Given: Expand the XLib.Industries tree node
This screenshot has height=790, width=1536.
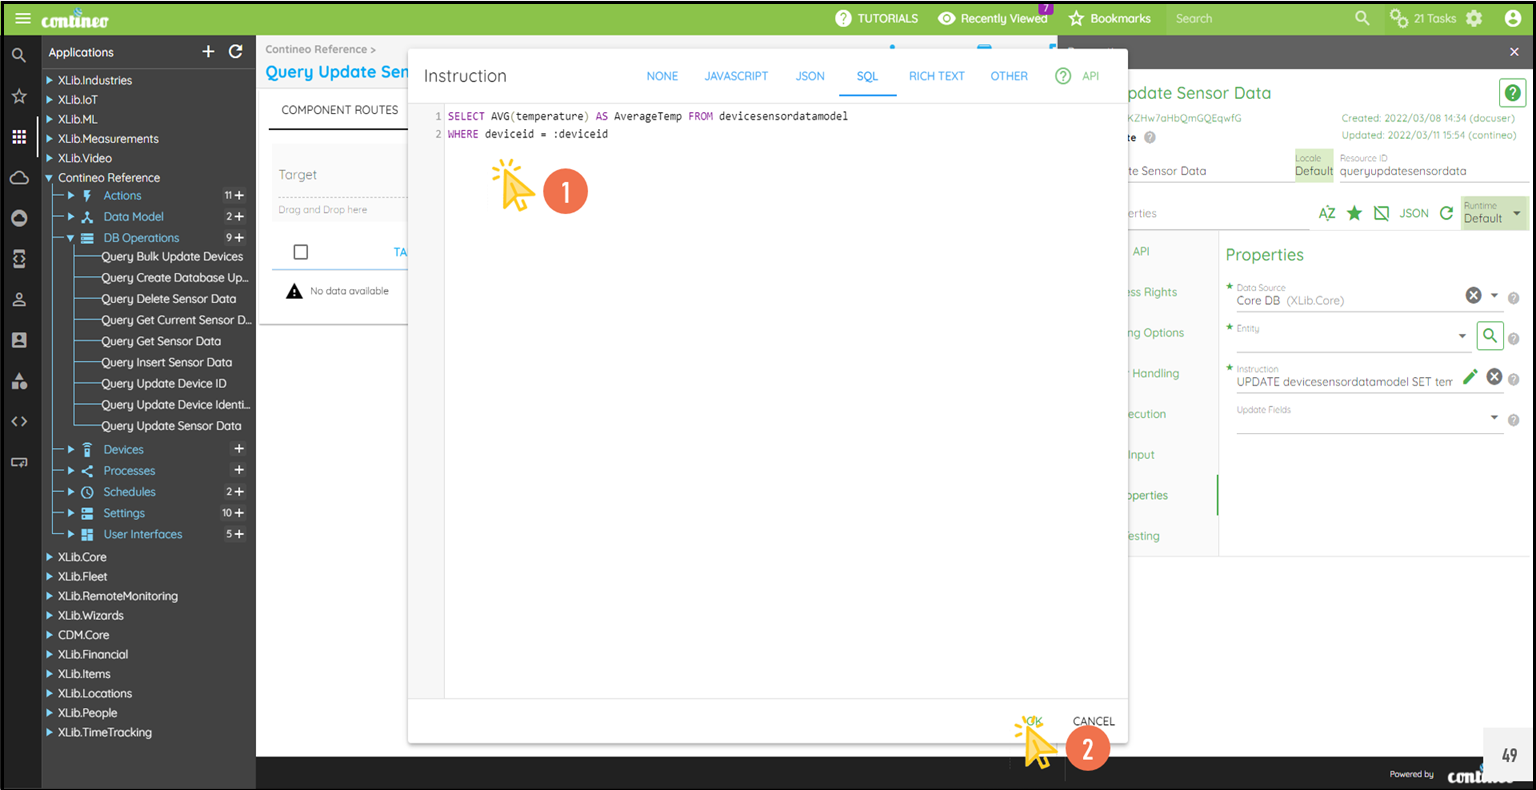Looking at the screenshot, I should pos(50,80).
